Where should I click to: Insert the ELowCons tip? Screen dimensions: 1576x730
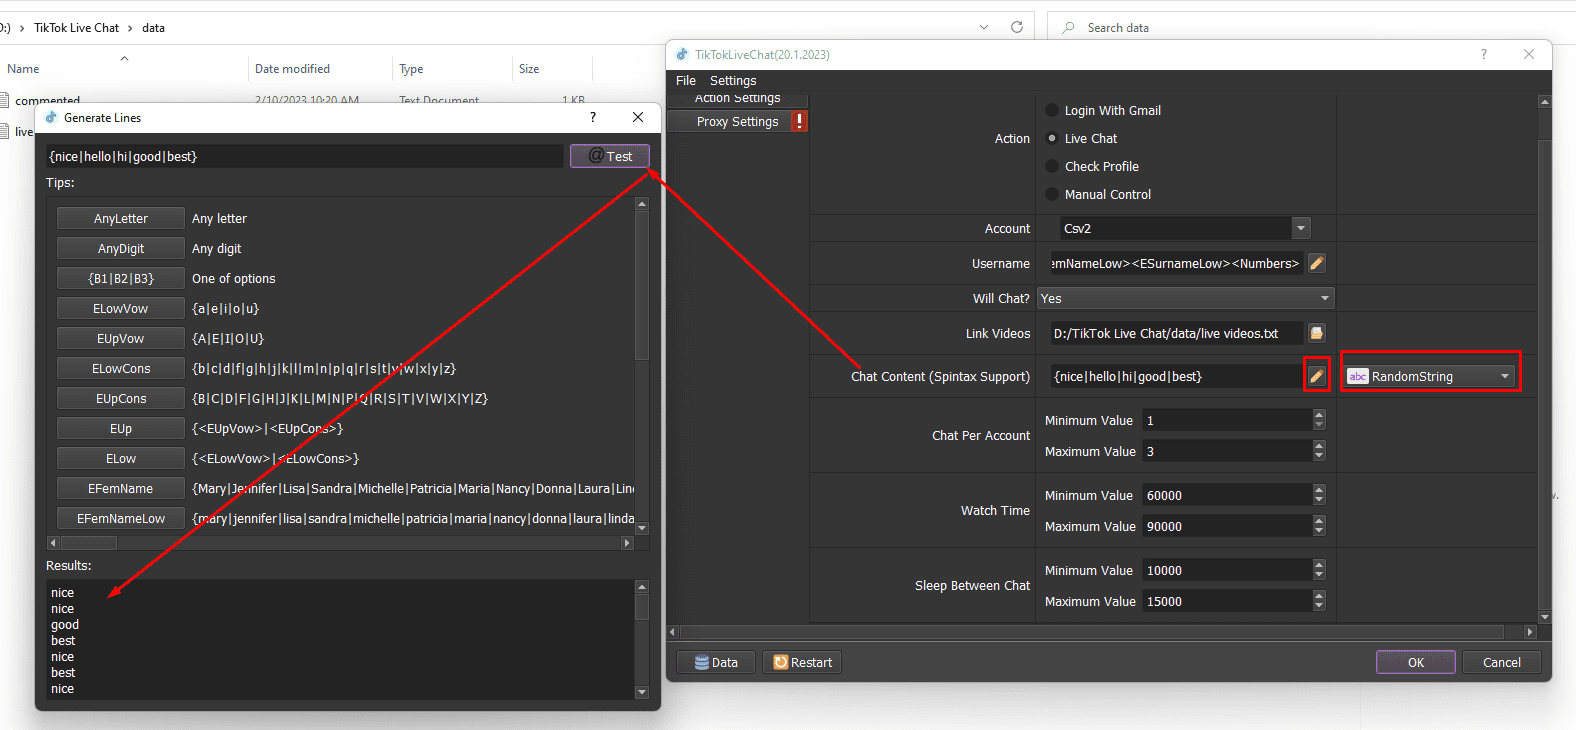click(121, 368)
